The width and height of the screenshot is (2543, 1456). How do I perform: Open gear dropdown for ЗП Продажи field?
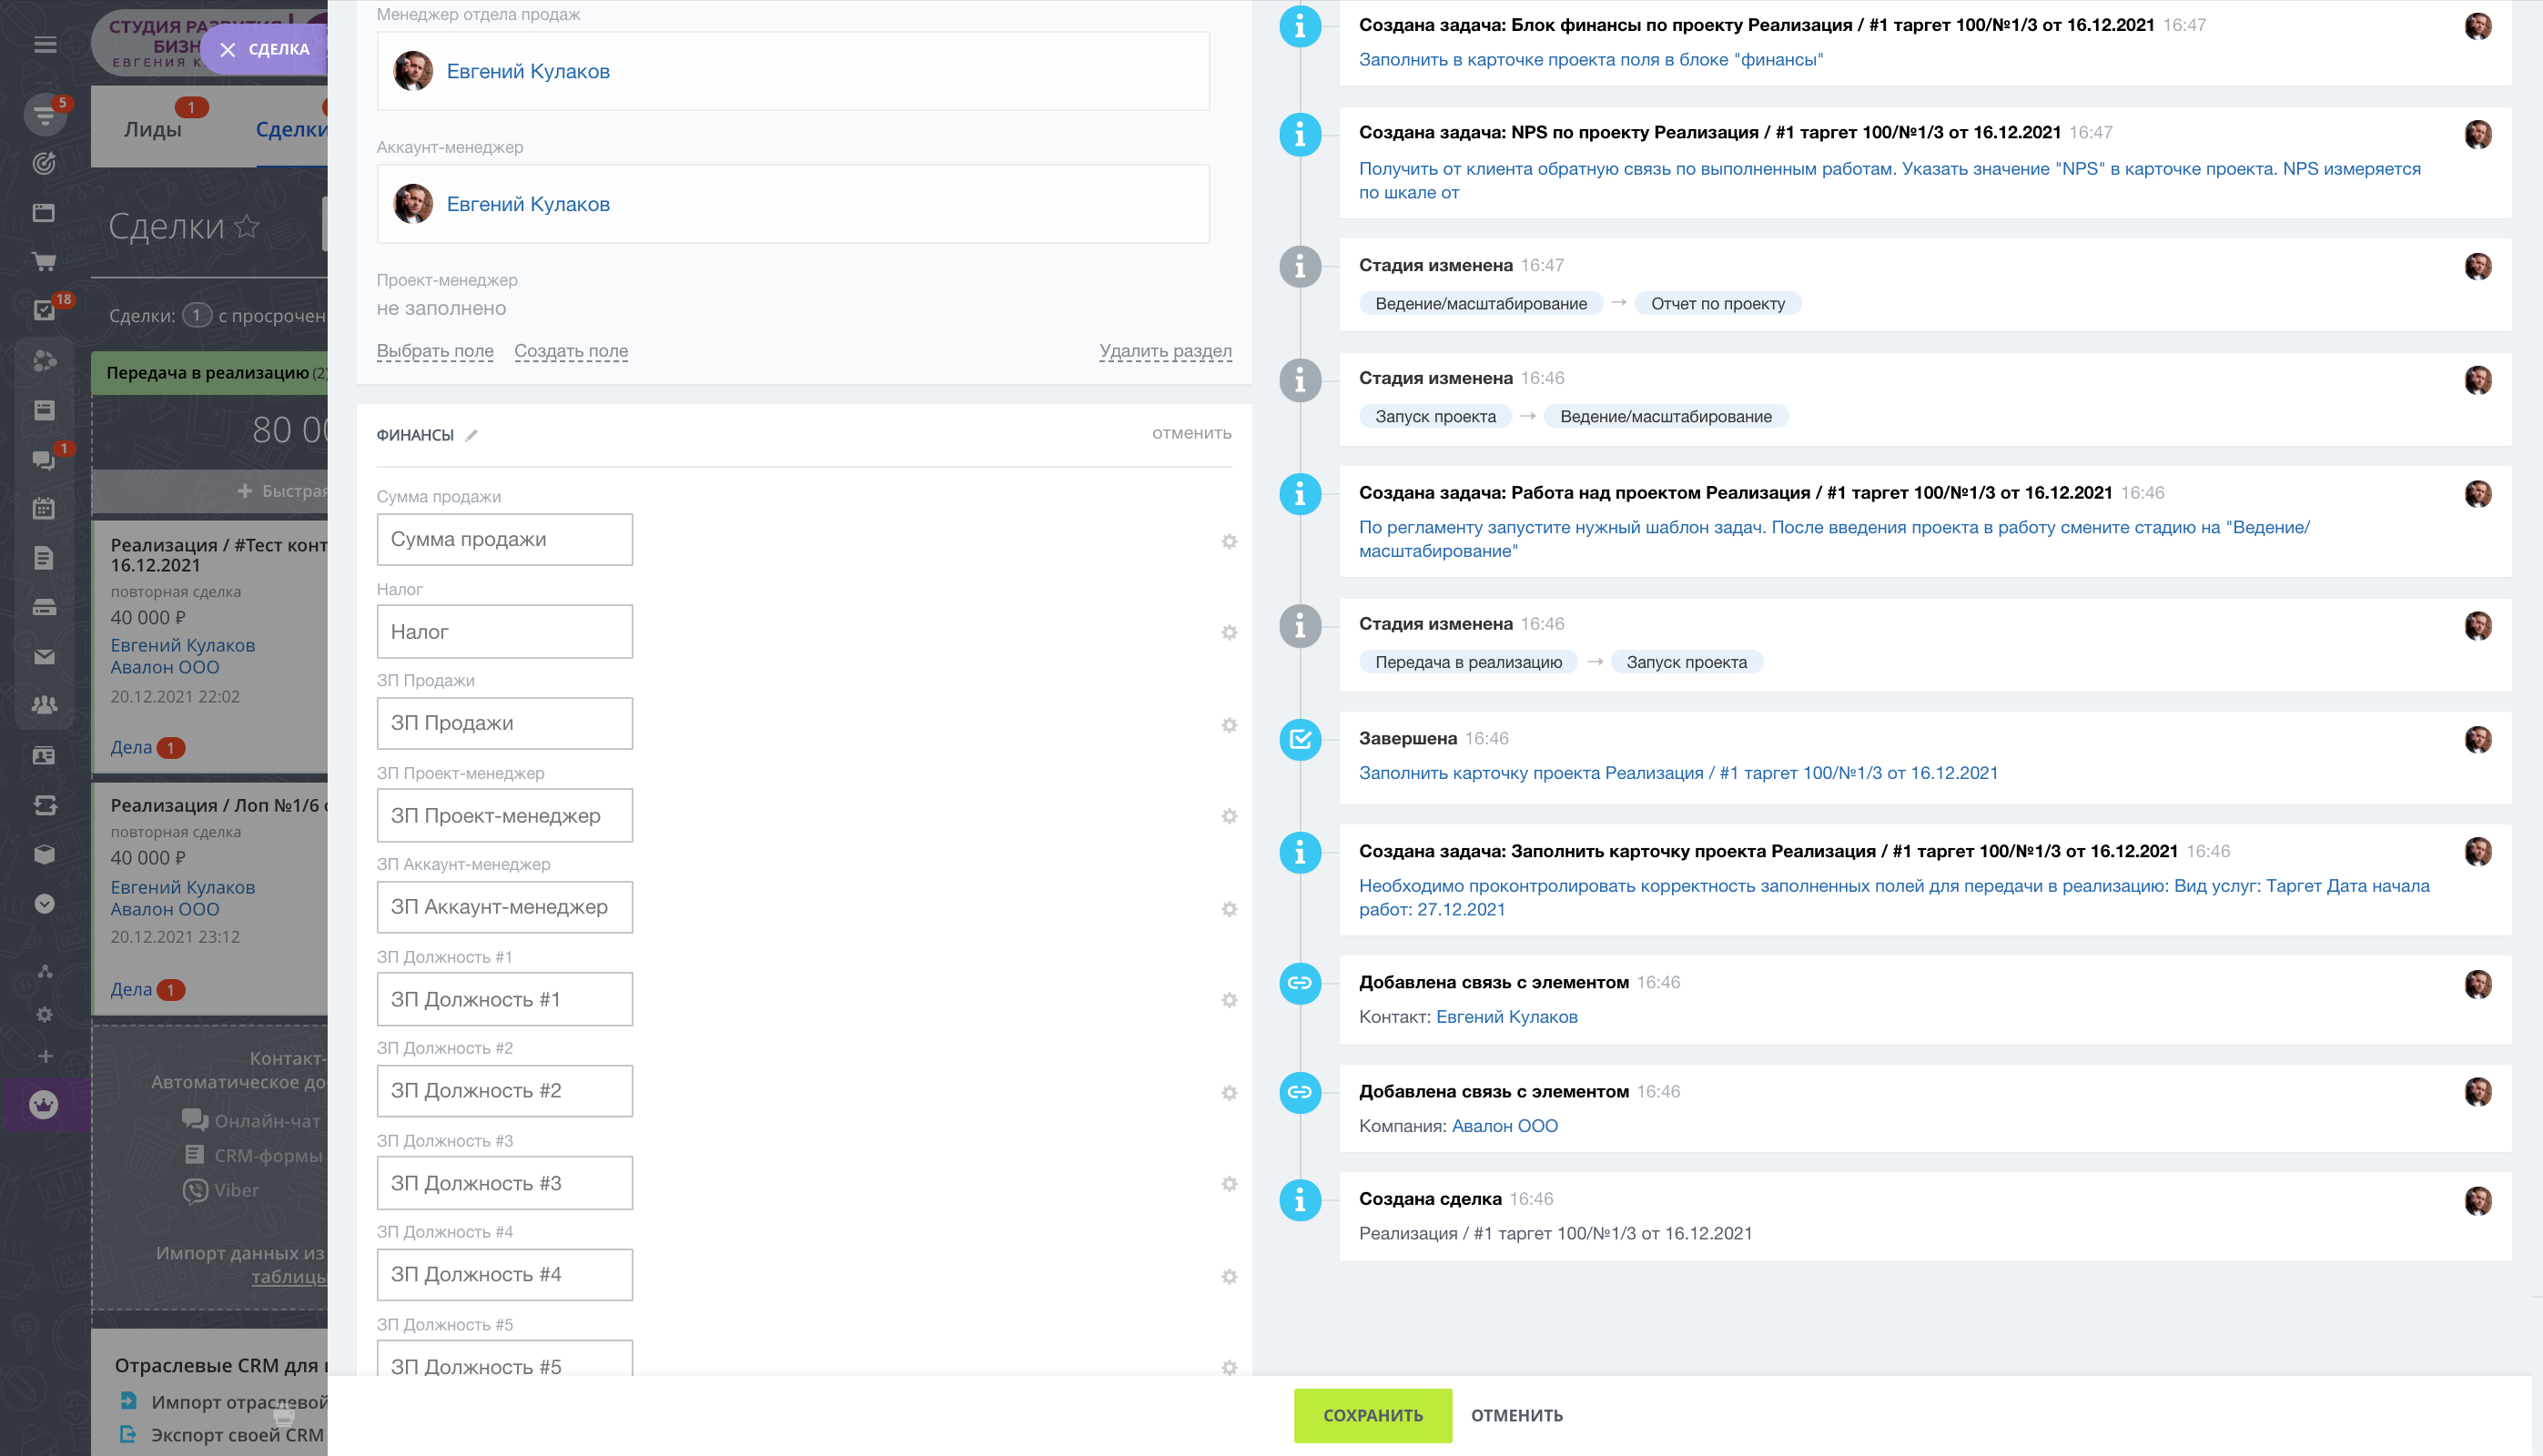[1229, 725]
